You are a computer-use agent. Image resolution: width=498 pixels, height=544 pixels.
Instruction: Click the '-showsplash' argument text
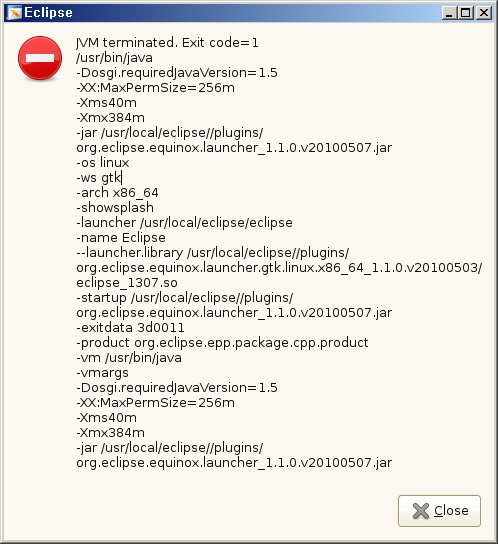(115, 207)
